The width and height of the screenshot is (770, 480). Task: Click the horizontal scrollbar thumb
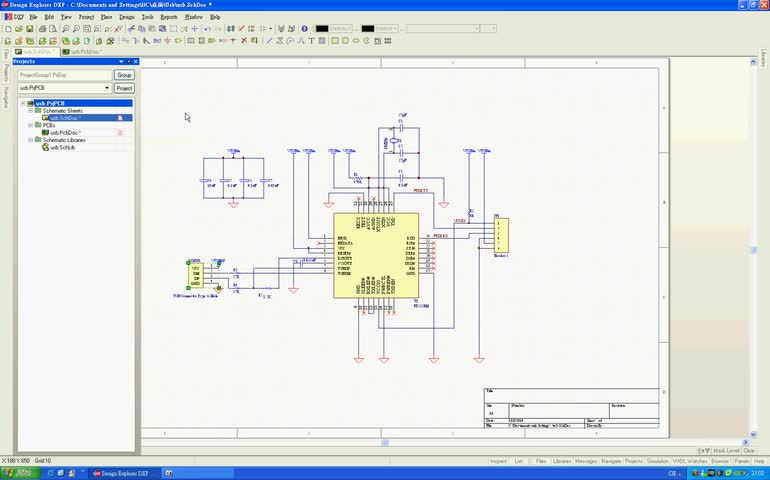385,443
